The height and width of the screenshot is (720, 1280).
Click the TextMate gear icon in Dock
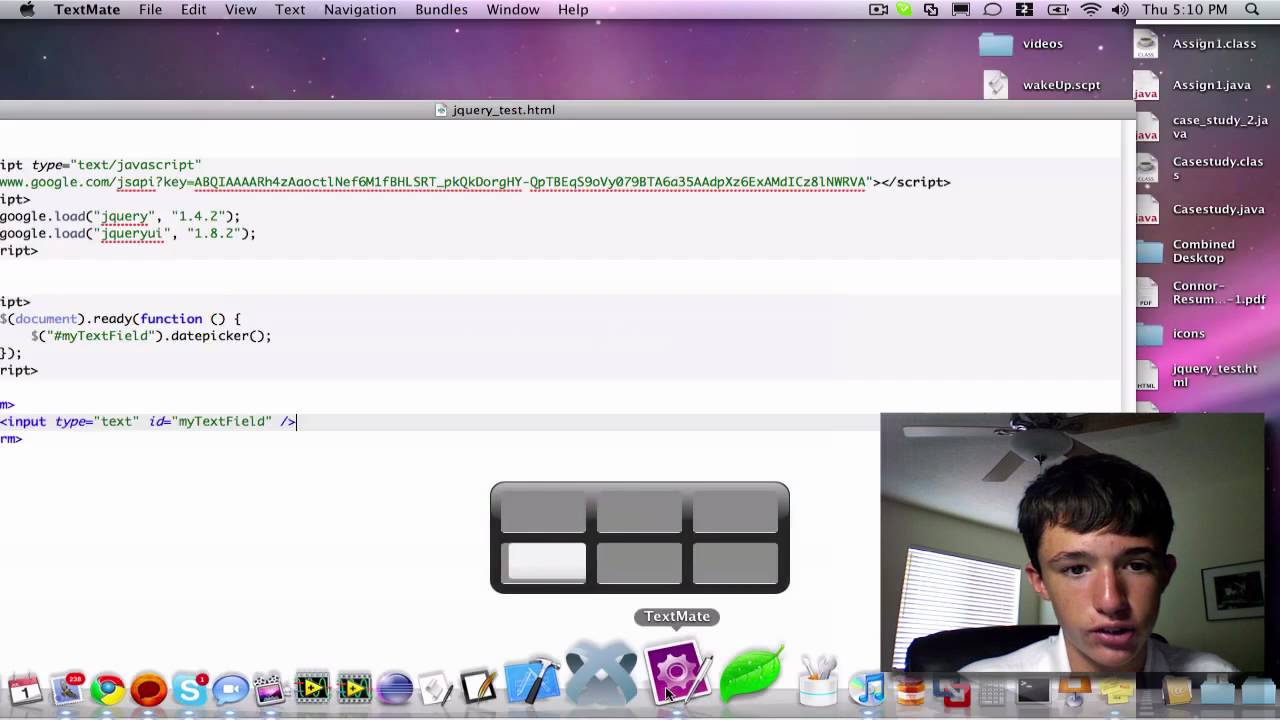(x=677, y=672)
